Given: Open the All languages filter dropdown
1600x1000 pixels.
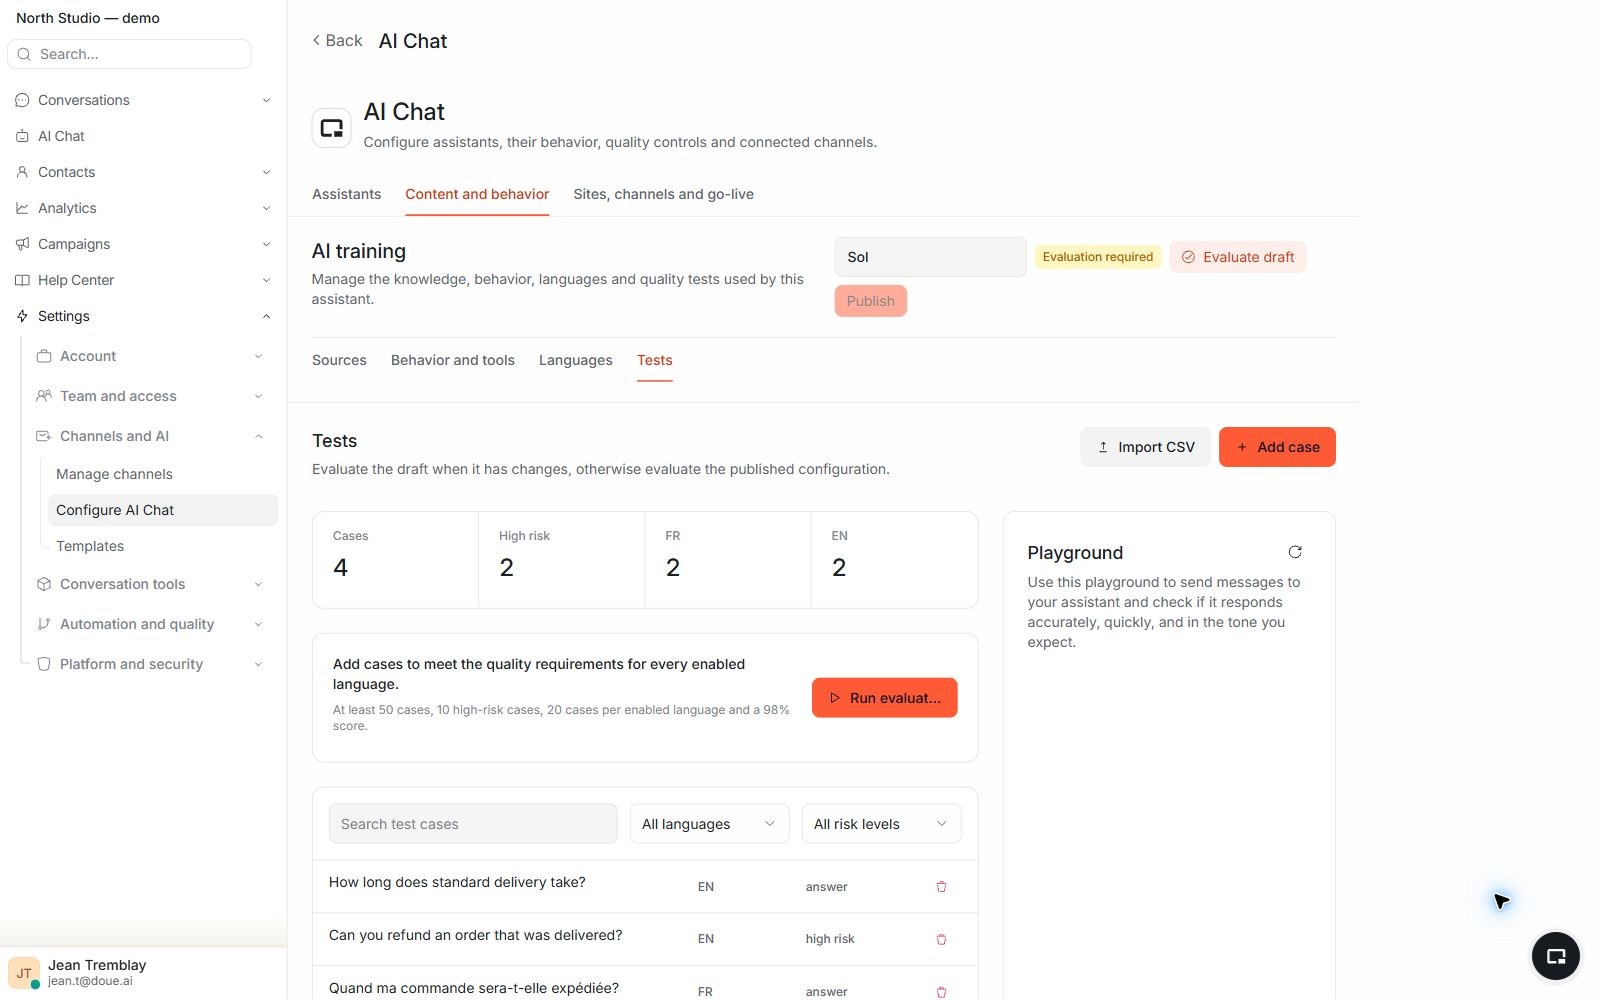Looking at the screenshot, I should click(x=709, y=824).
